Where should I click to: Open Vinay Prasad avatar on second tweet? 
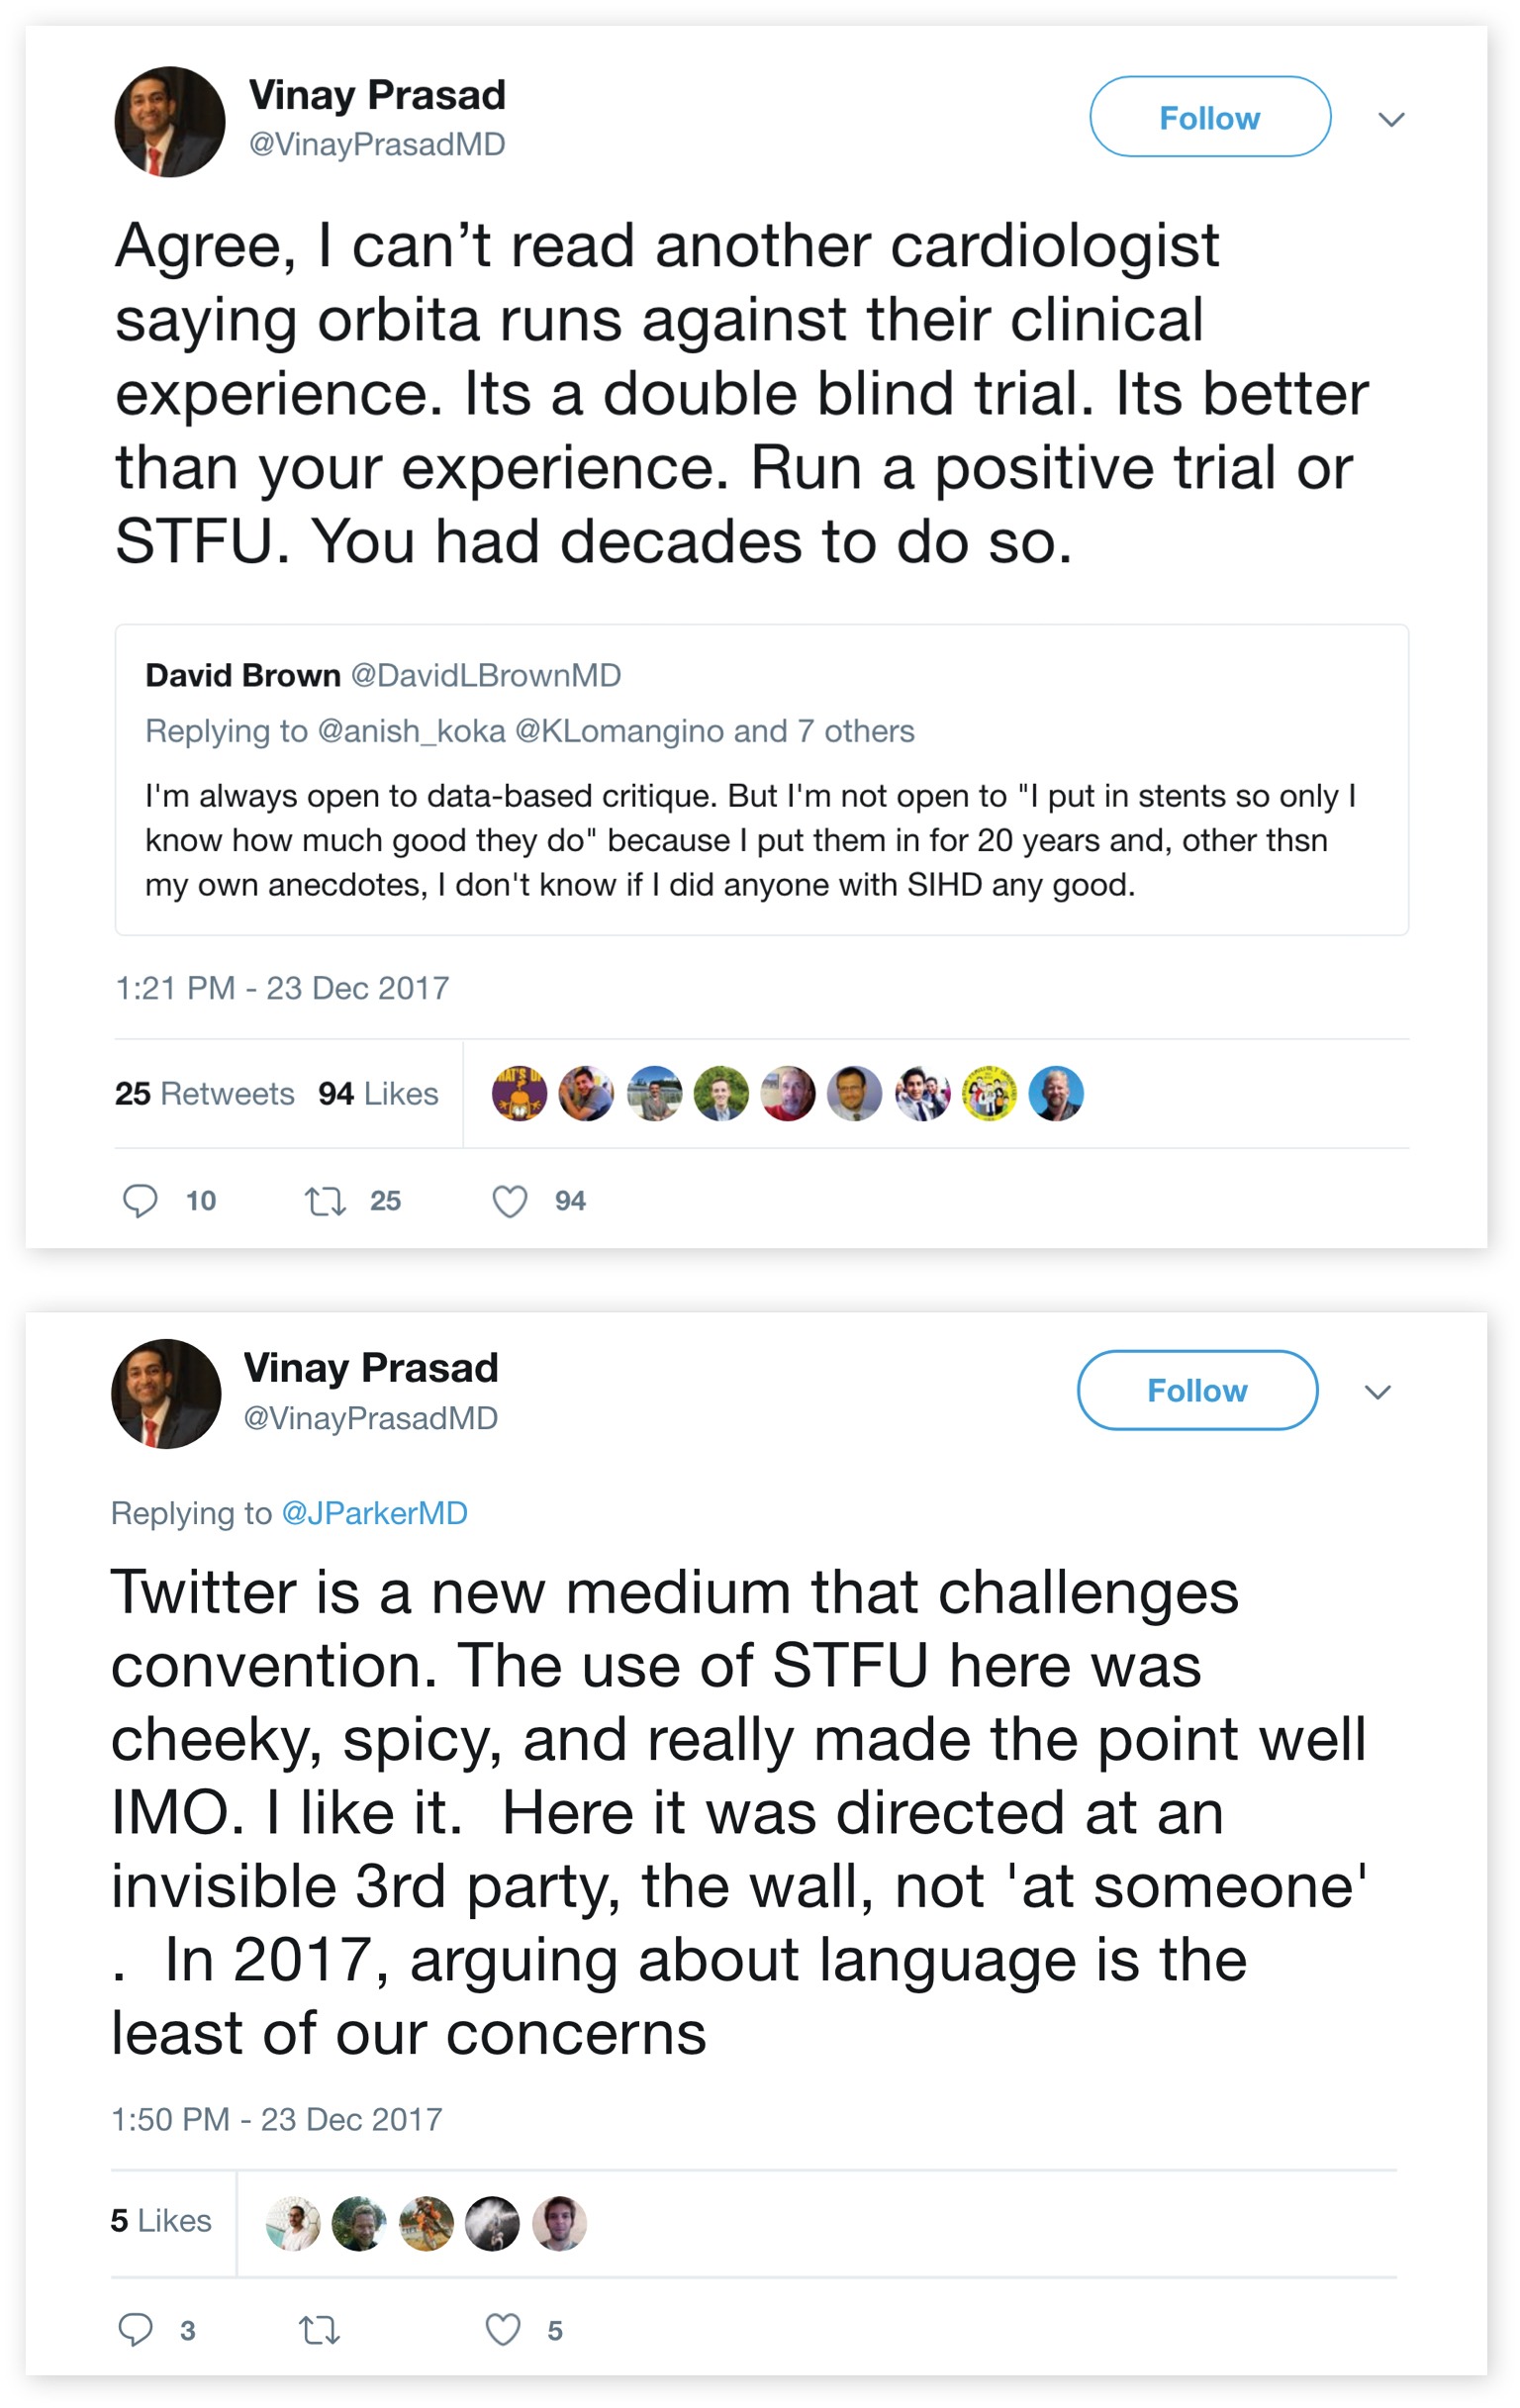[165, 1393]
